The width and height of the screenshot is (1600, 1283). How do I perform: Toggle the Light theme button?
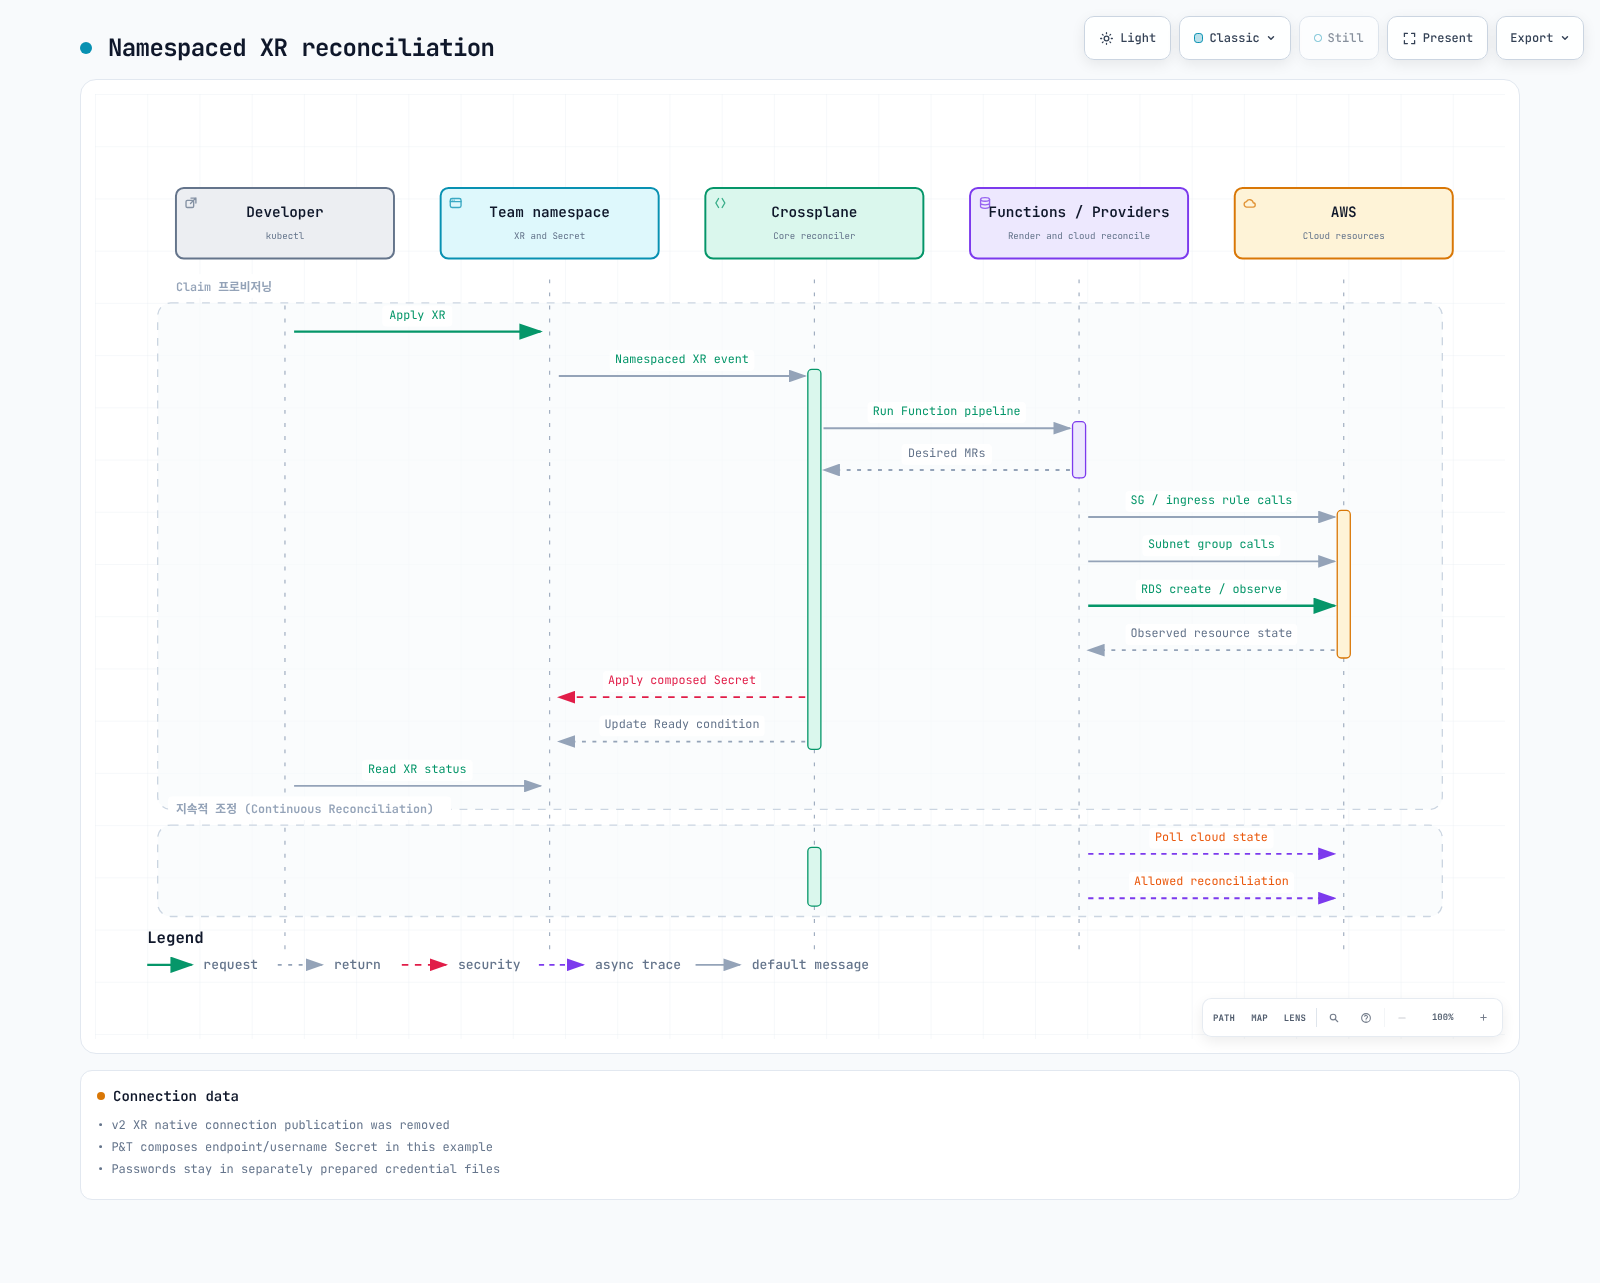tap(1127, 38)
